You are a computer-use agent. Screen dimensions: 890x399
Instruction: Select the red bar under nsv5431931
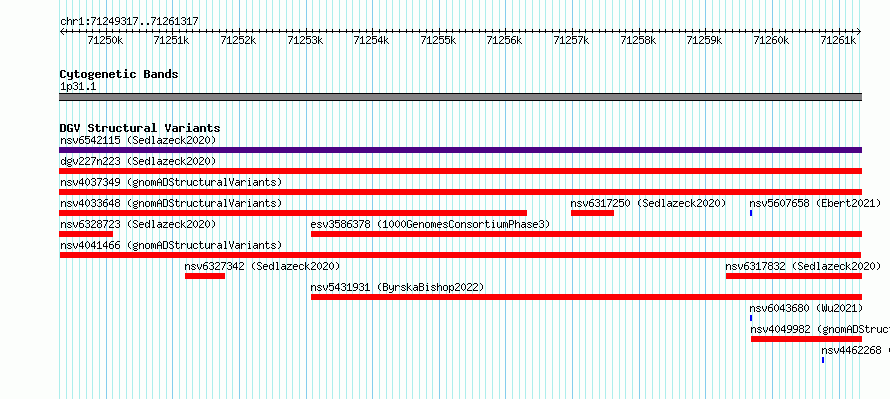586,297
